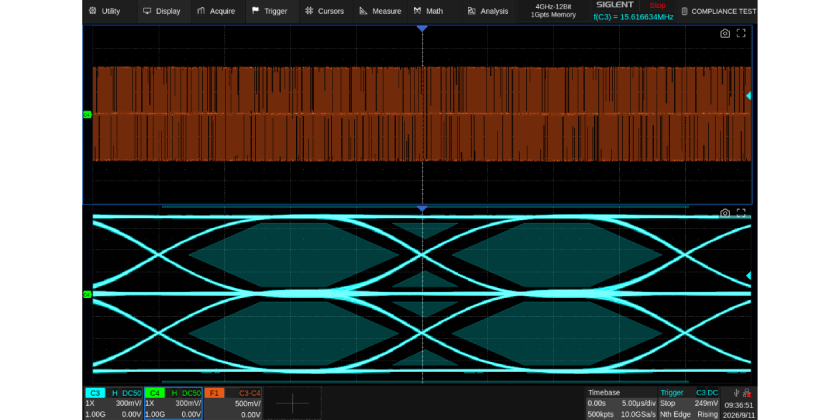This screenshot has height=420, width=840.
Task: Open the Math menu
Action: [428, 11]
